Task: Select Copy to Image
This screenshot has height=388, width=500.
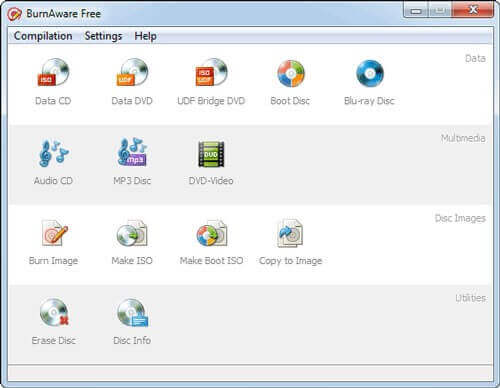Action: (290, 242)
